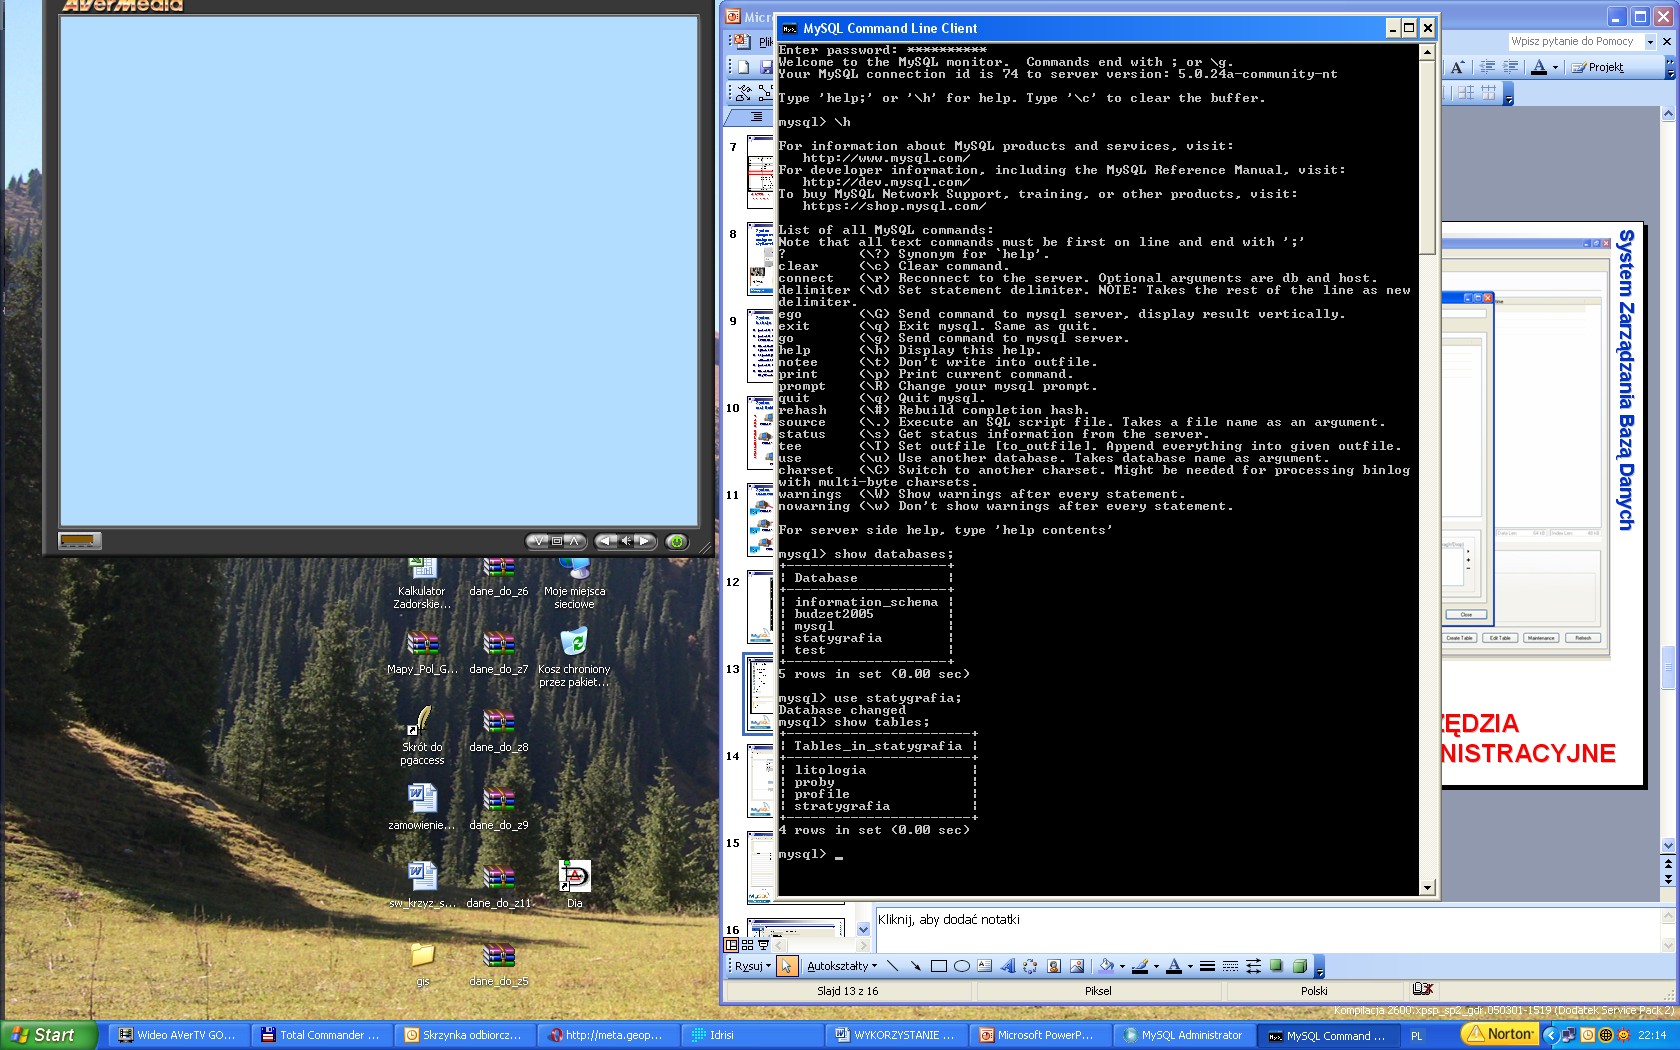Expand drawing toolbar options overflow
1680x1050 pixels.
click(x=1319, y=967)
